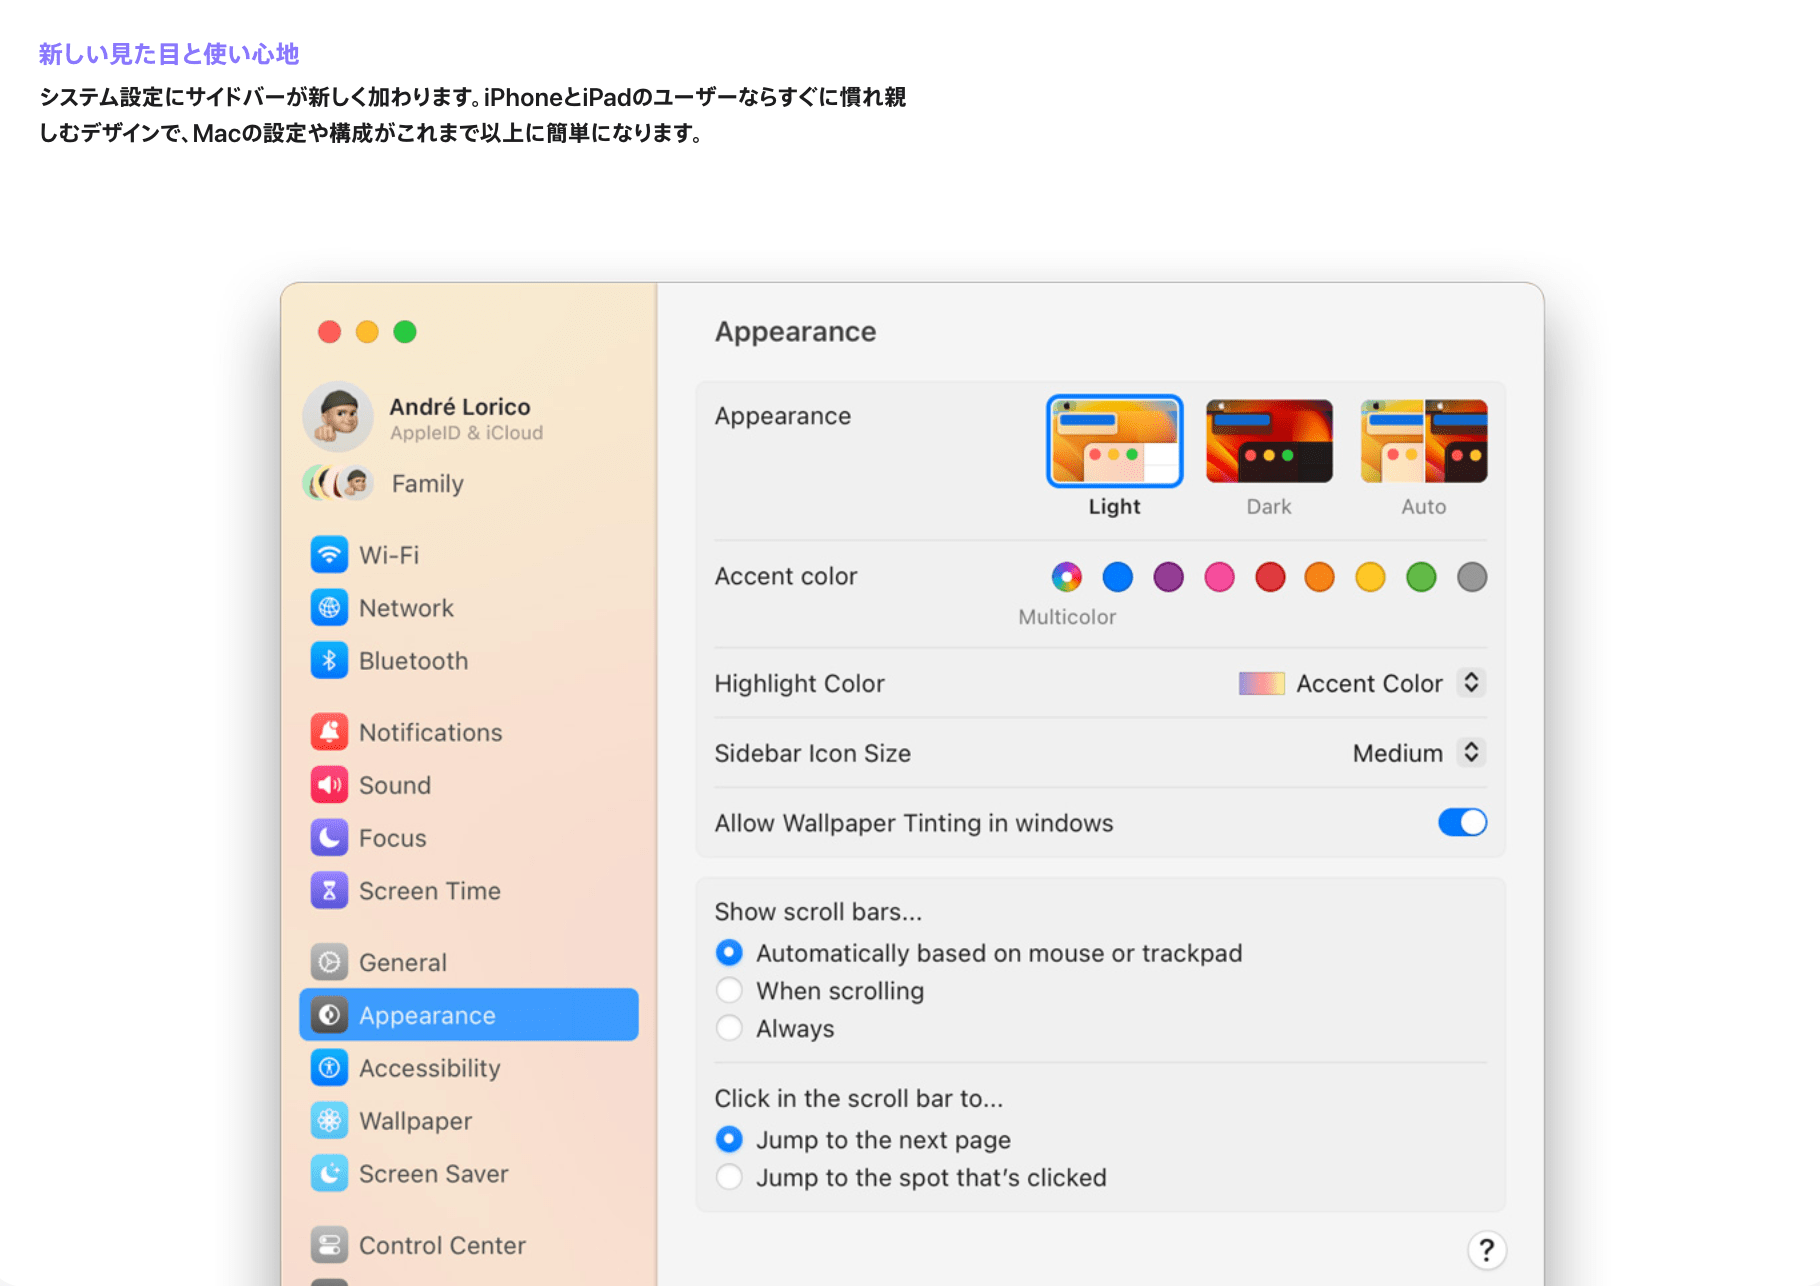Select the Always scroll bars option
Screen dimensions: 1820x1286
pyautogui.click(x=729, y=1028)
